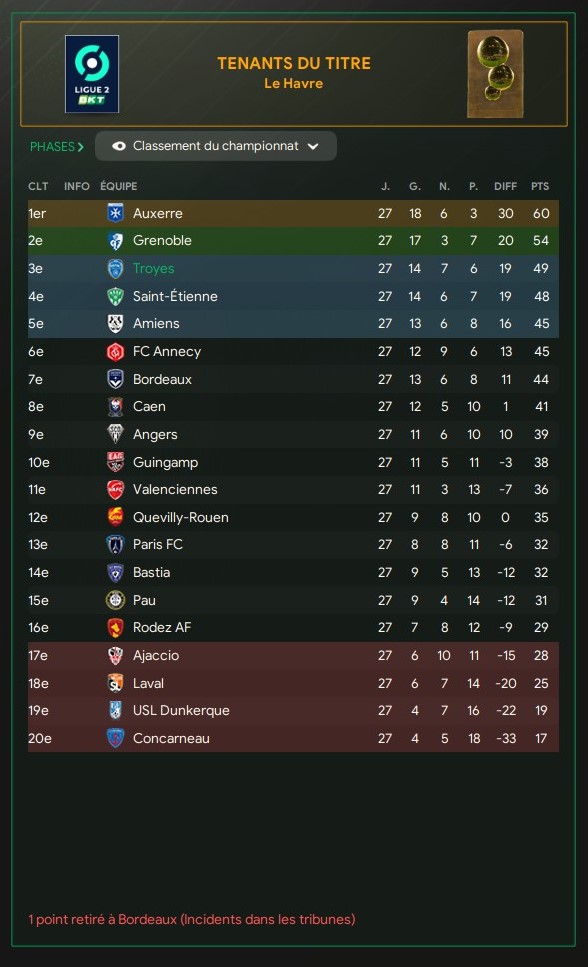This screenshot has width=588, height=967.
Task: Click the Auxerre club crest
Action: [115, 213]
